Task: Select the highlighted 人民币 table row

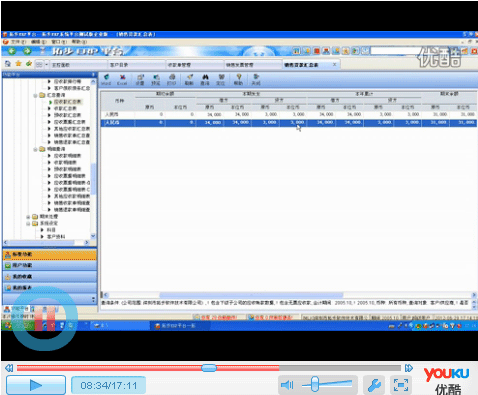Action: [x=289, y=123]
